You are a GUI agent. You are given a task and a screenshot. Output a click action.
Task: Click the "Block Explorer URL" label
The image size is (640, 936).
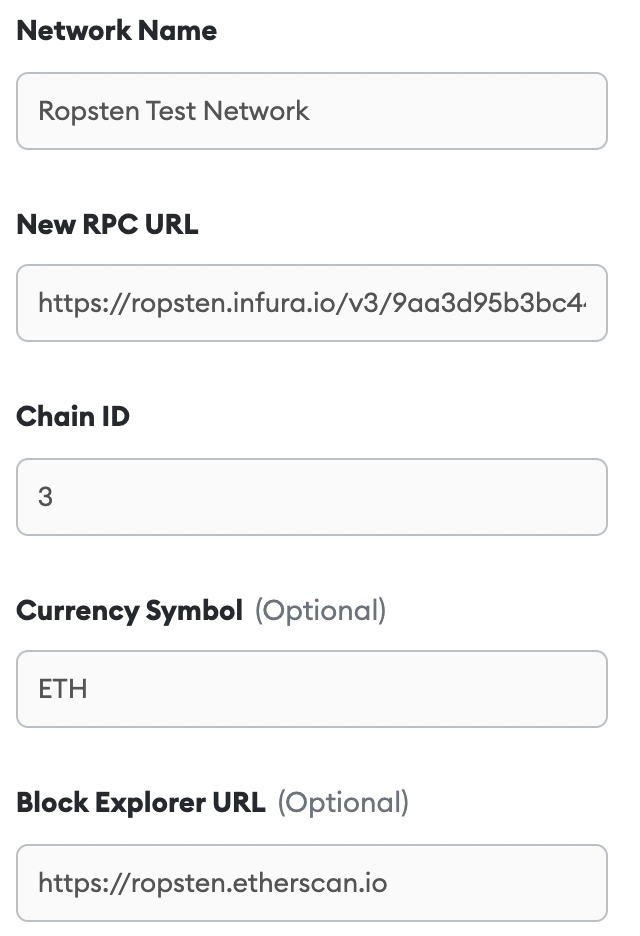(x=141, y=802)
